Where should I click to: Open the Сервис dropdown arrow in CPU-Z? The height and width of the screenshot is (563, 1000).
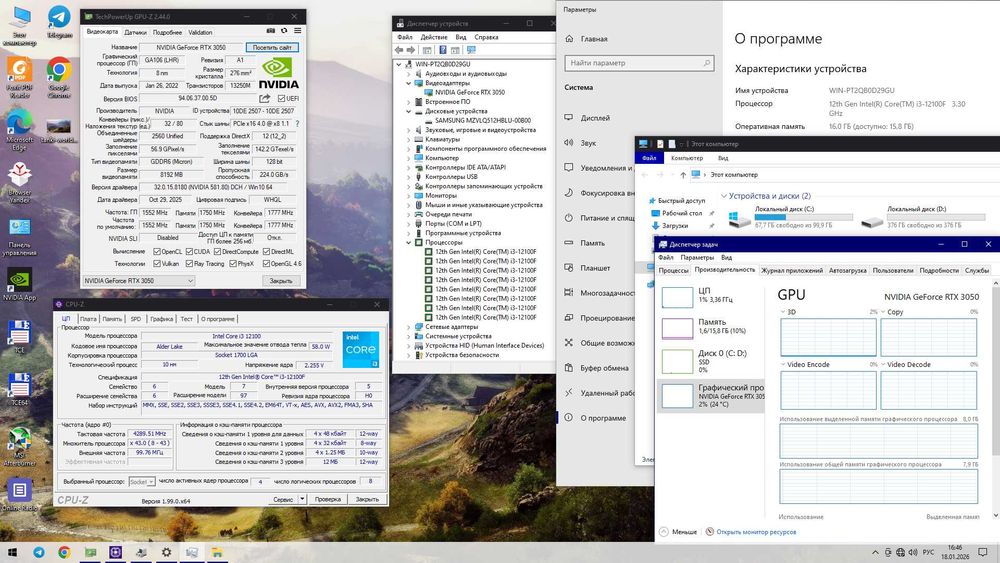[302, 499]
